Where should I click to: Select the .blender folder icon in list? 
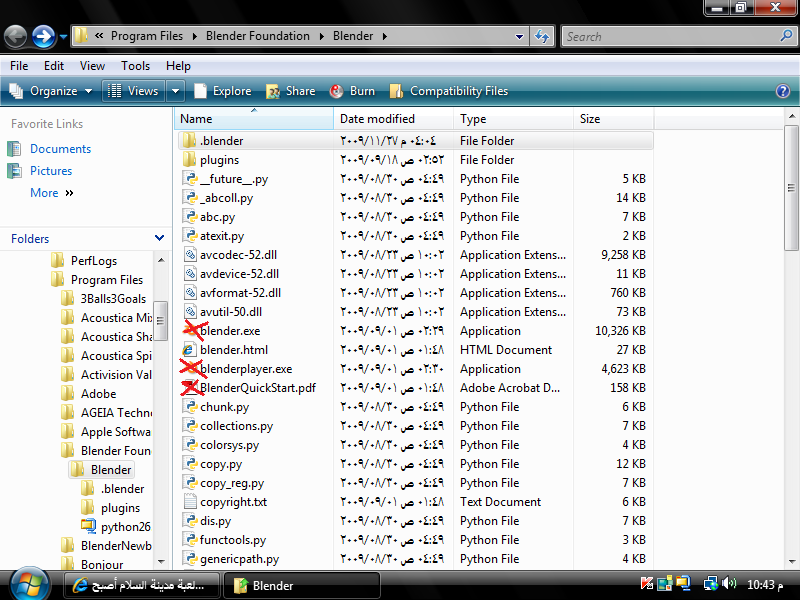click(x=189, y=140)
